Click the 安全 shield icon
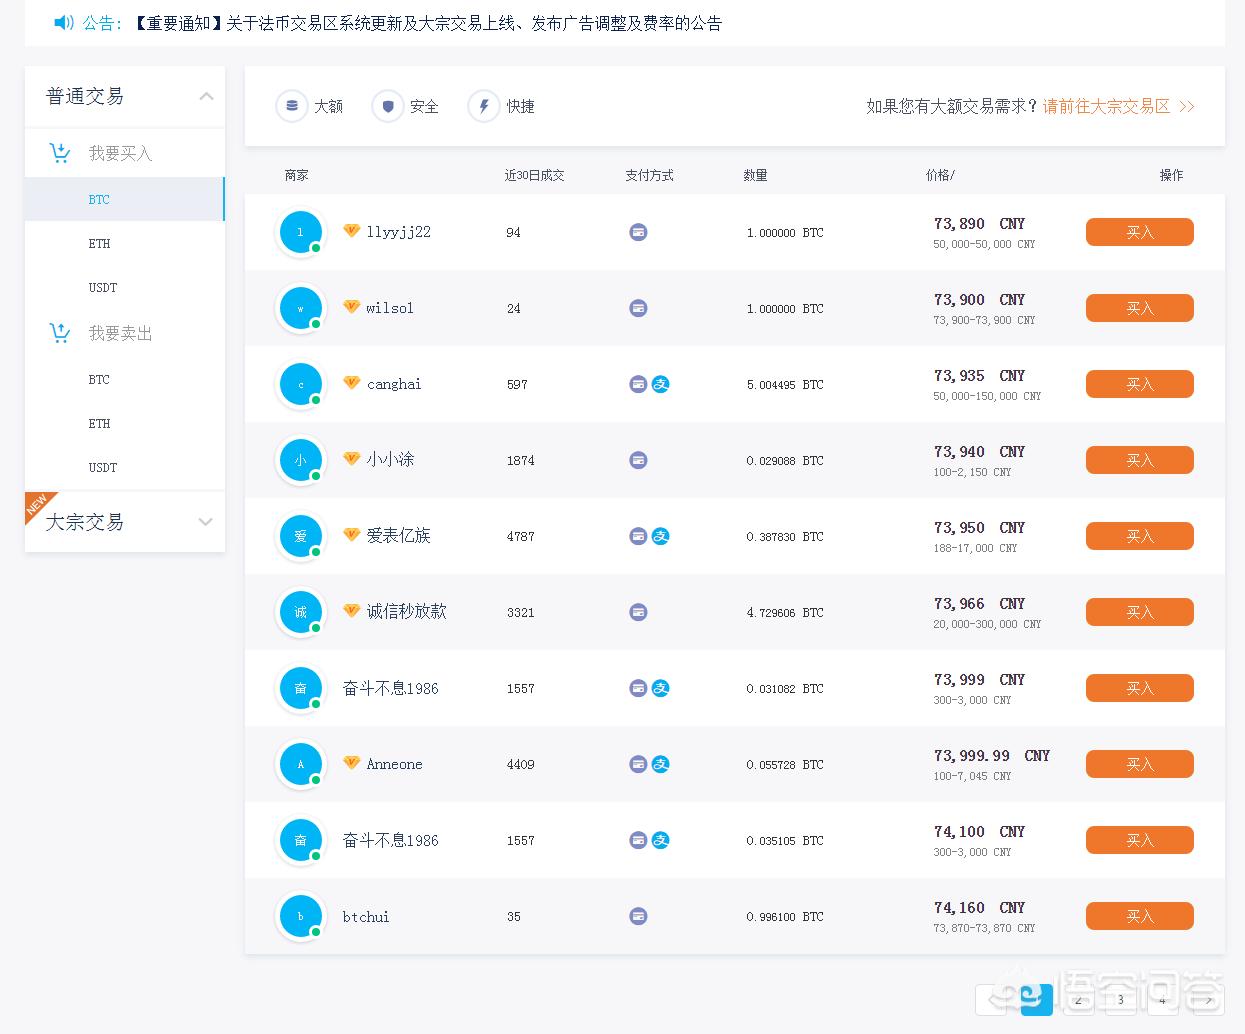The width and height of the screenshot is (1245, 1034). click(387, 106)
